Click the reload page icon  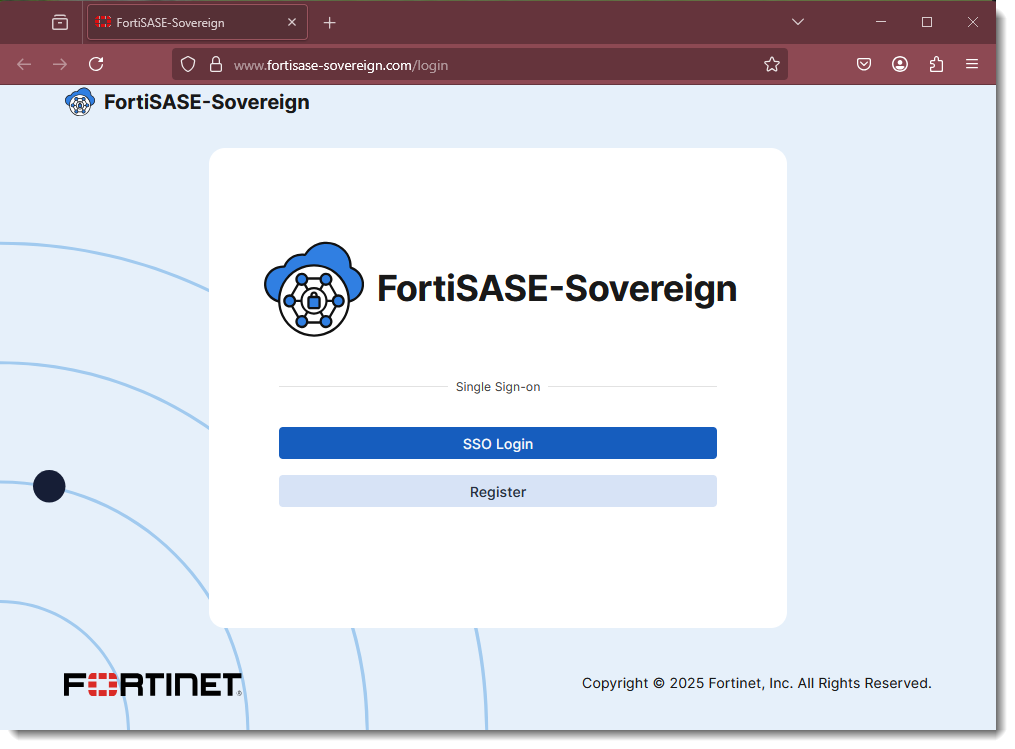tap(96, 64)
